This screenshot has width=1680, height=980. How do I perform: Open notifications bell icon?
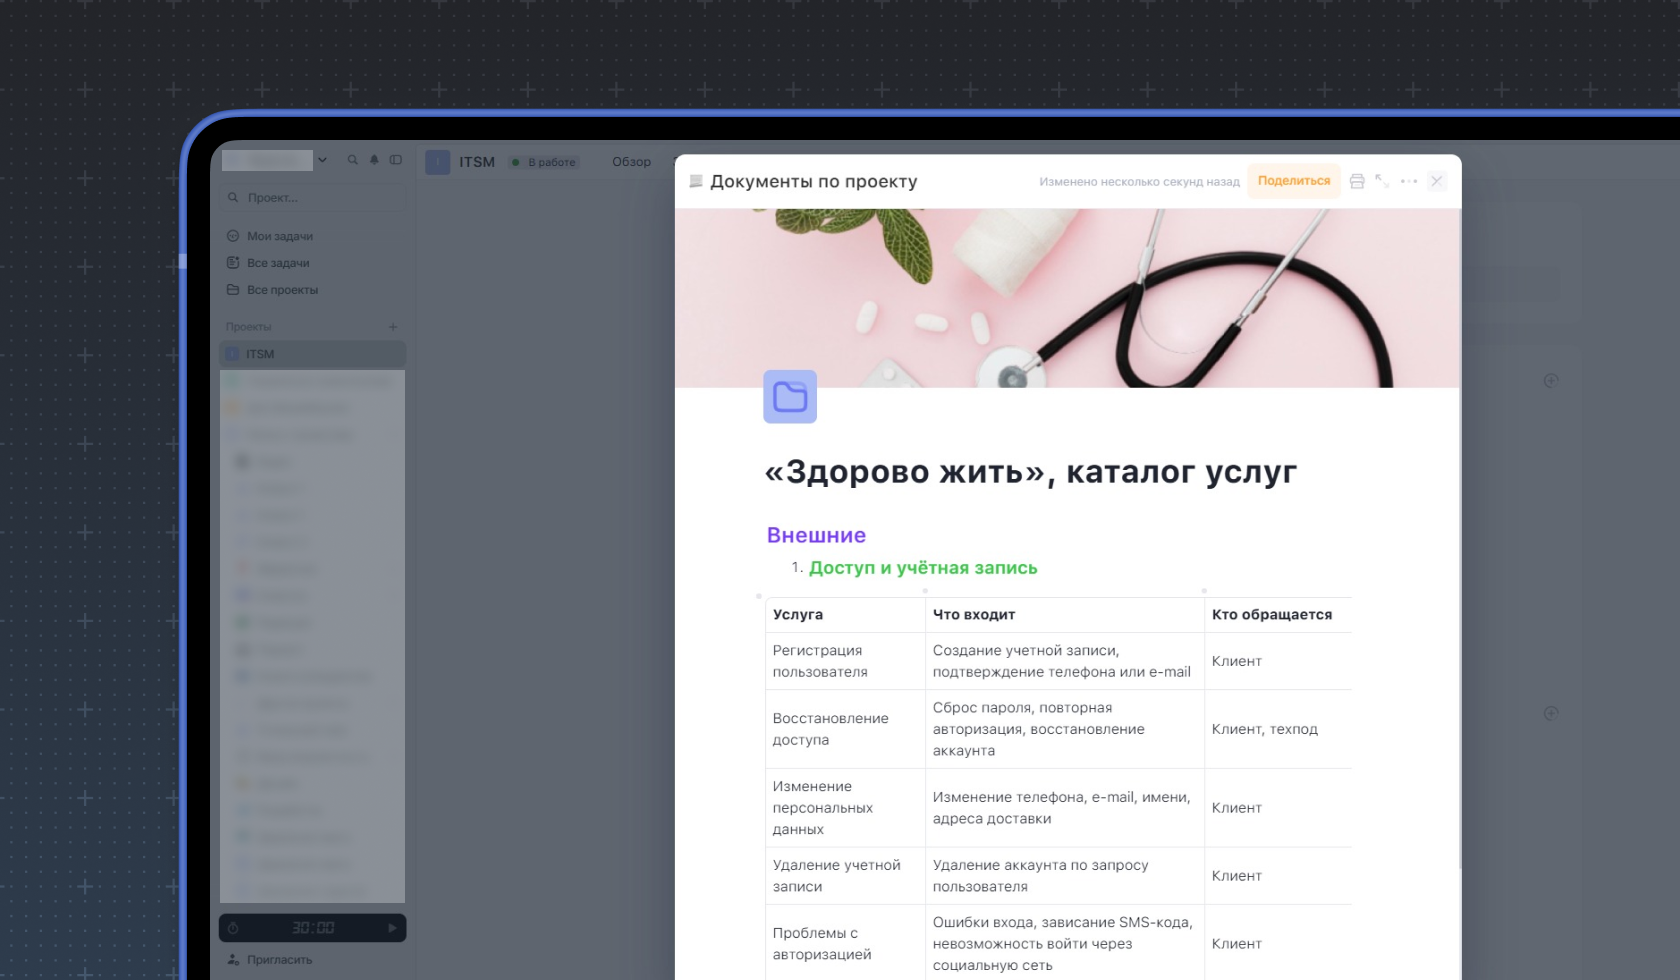pos(374,160)
